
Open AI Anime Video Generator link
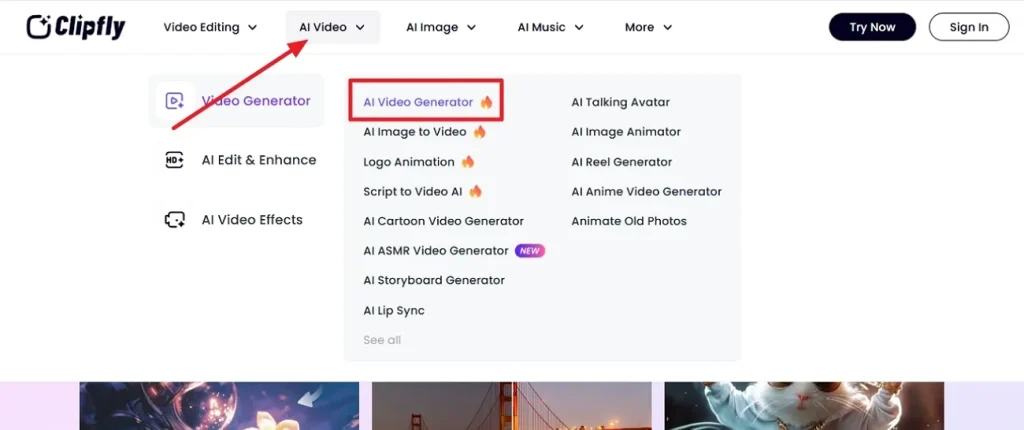(647, 191)
